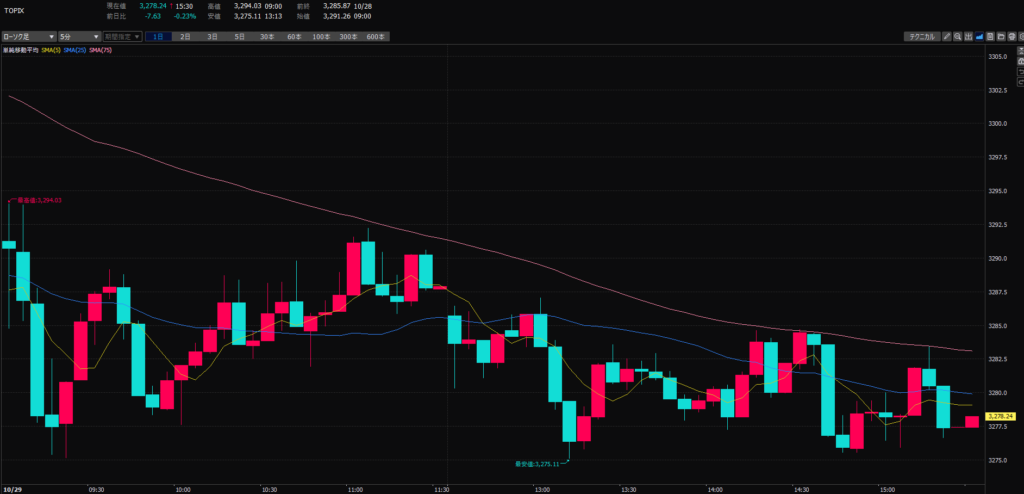
Task: Click the yellow 3,278.24 current price marker
Action: pos(1000,416)
